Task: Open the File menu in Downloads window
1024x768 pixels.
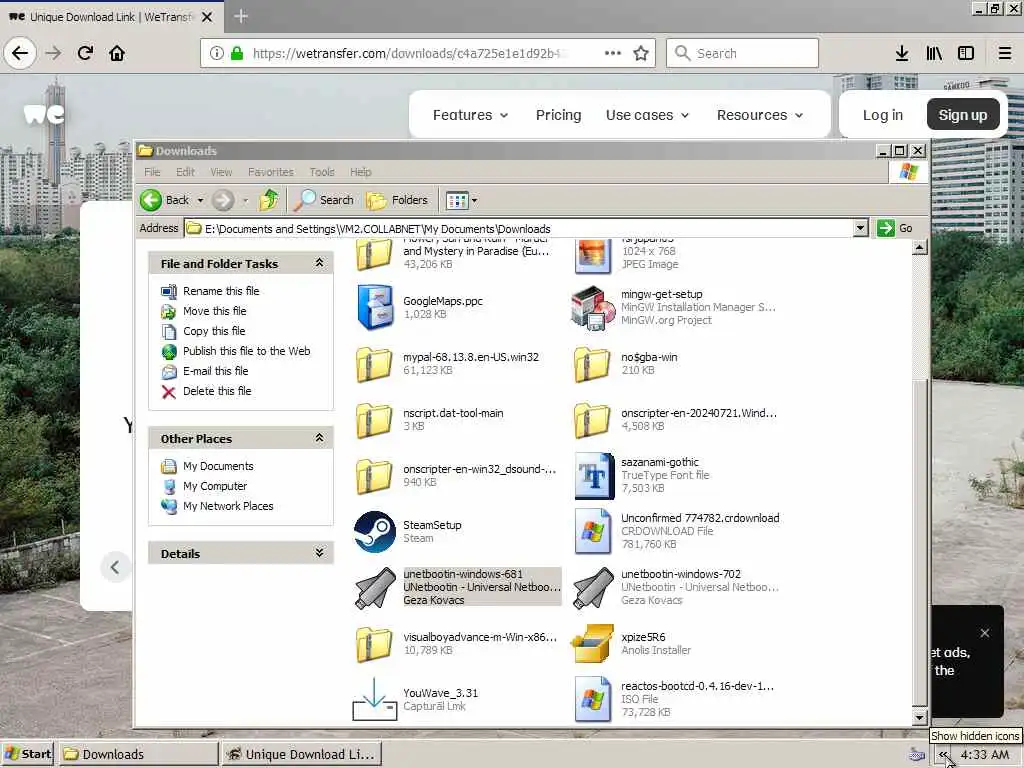Action: 152,172
